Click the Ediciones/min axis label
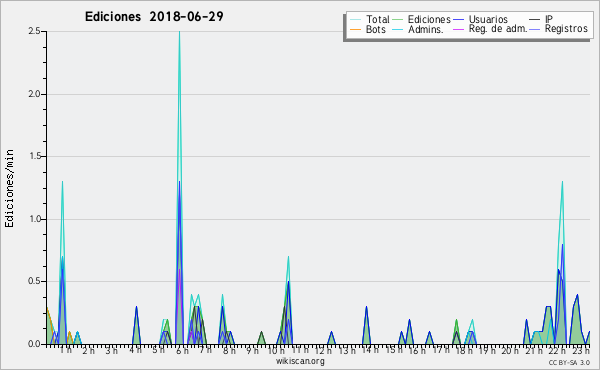Screen dimensions: 600x370 [9, 188]
